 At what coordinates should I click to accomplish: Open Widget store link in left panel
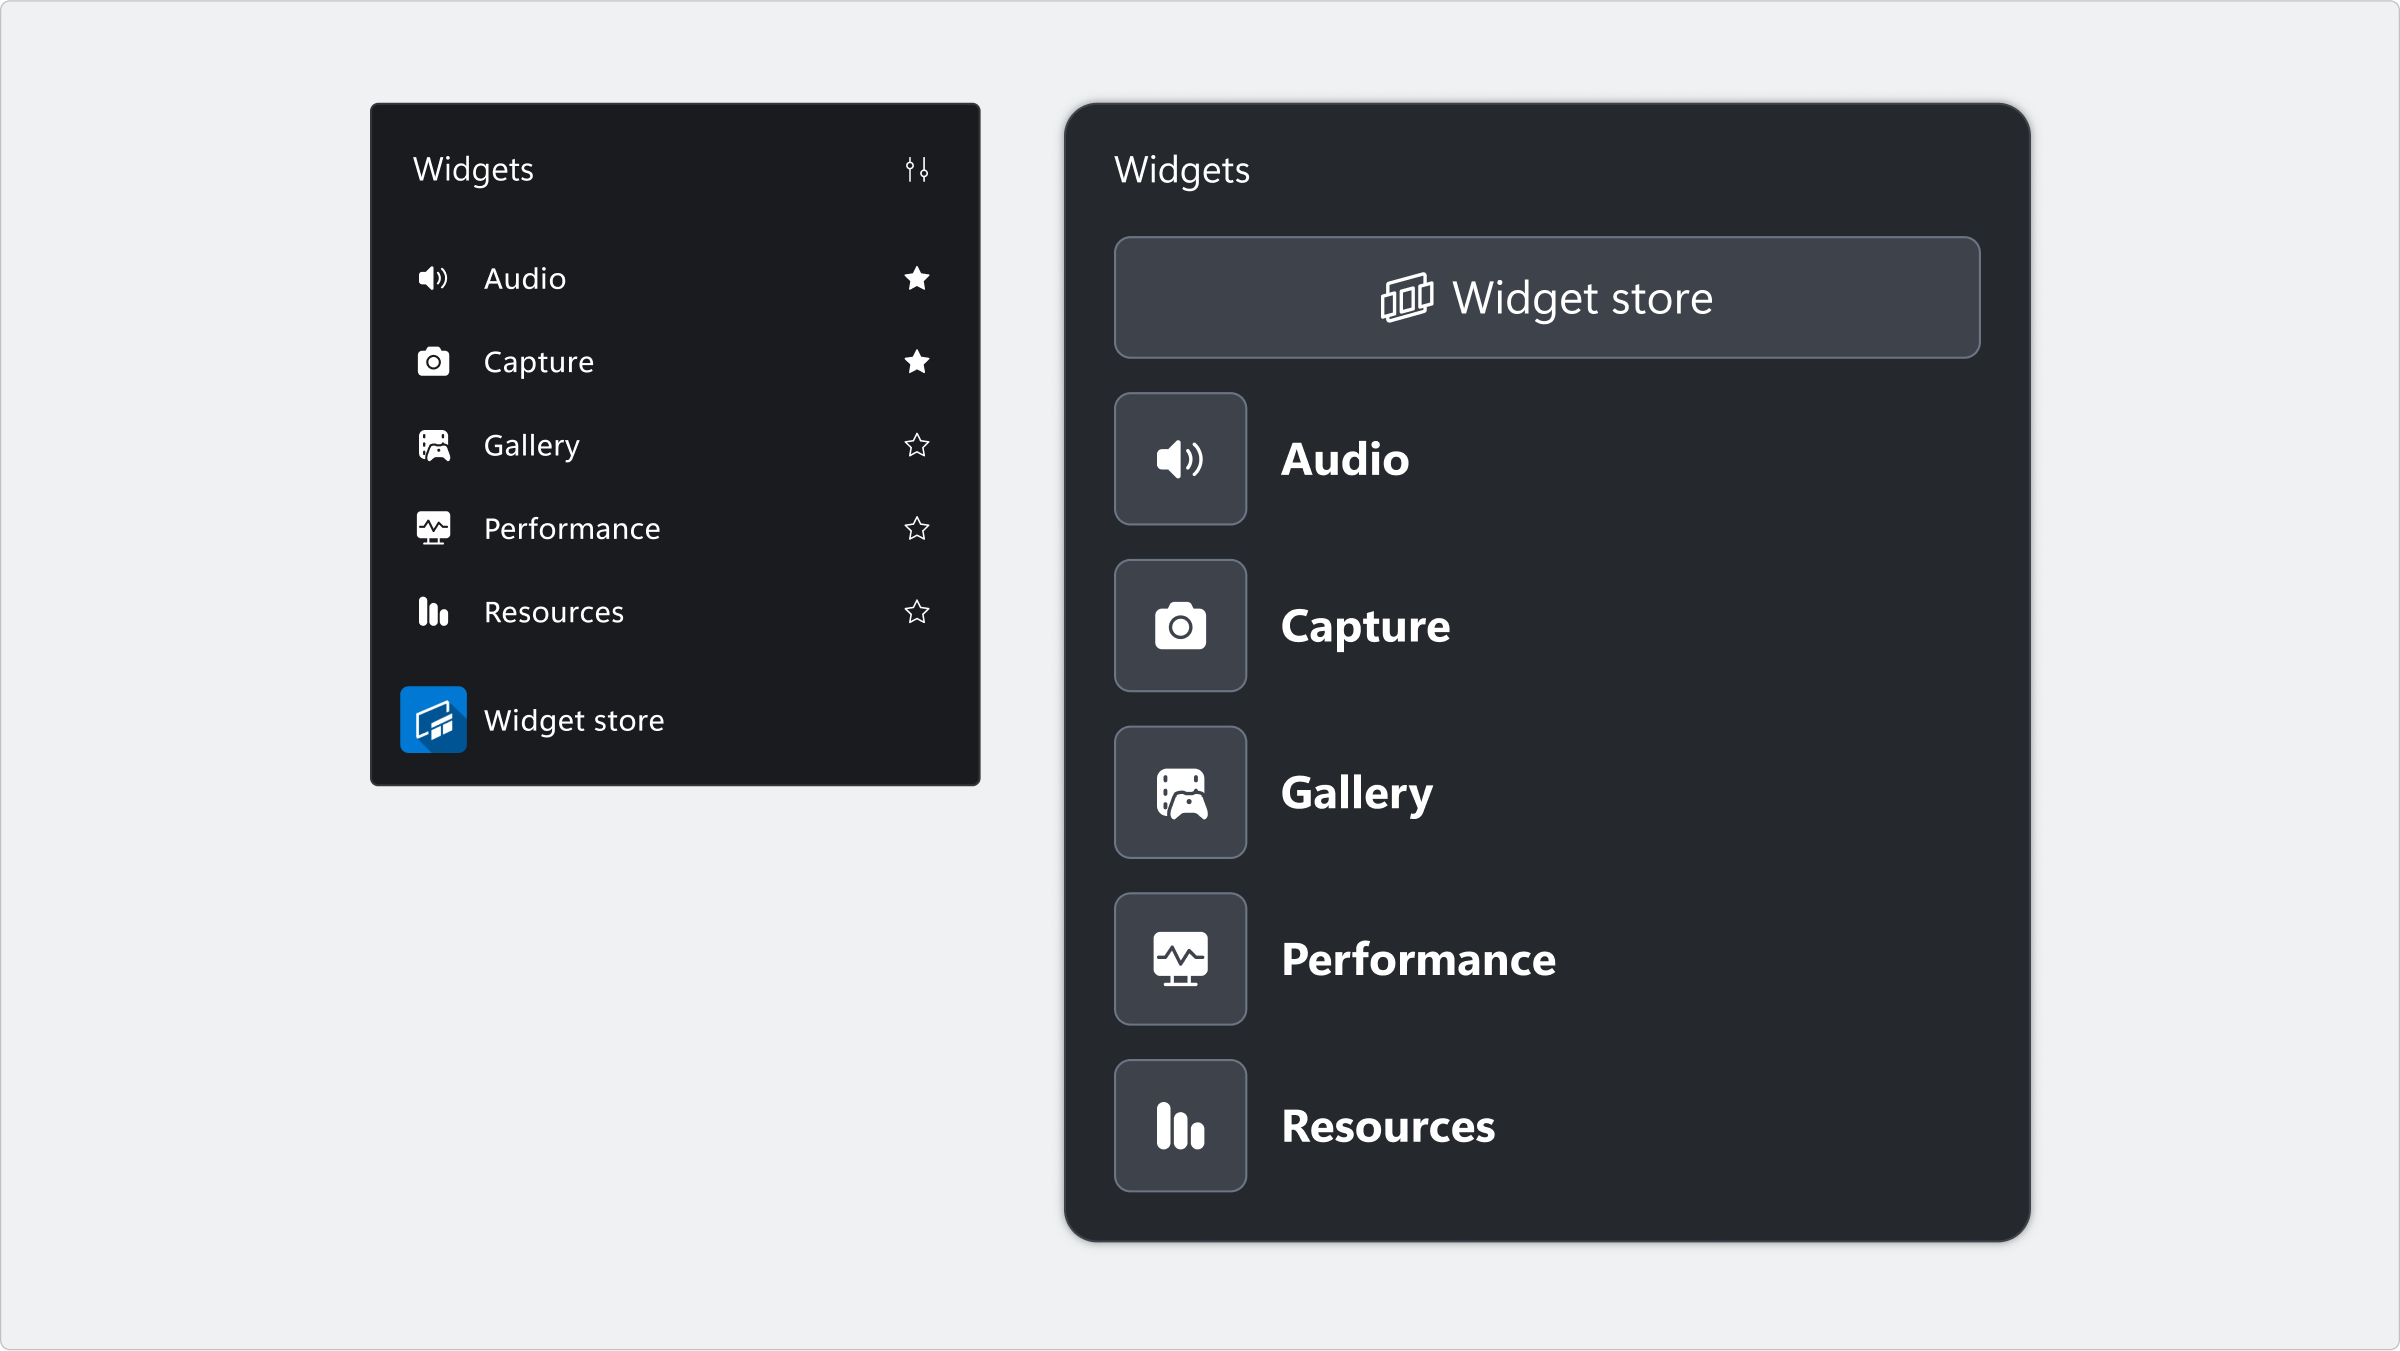click(x=573, y=720)
